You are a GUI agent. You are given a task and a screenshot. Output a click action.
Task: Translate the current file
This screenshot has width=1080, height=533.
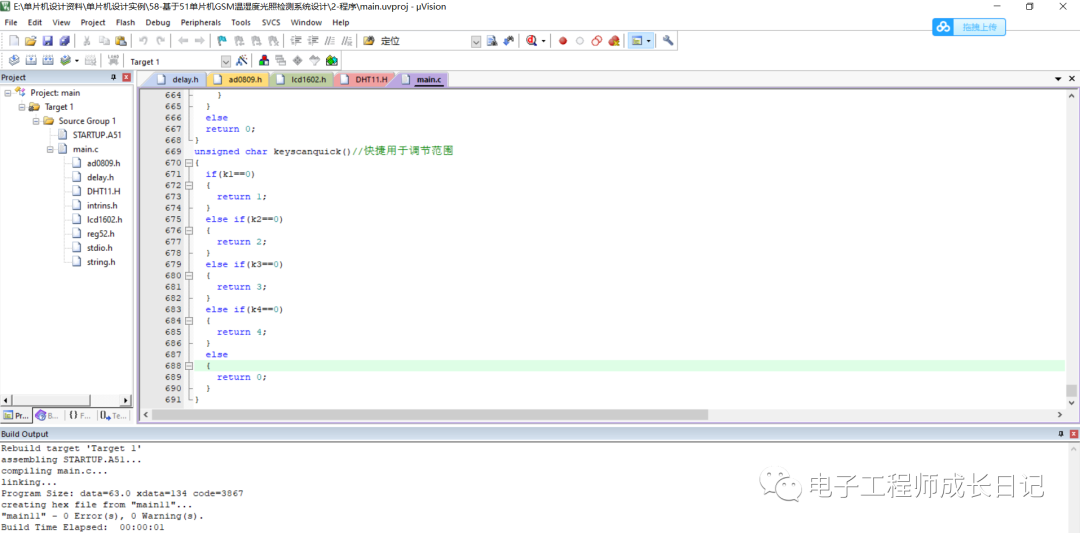13,61
